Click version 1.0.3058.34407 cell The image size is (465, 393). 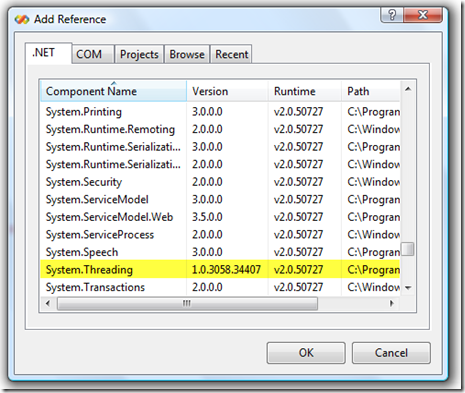[226, 270]
